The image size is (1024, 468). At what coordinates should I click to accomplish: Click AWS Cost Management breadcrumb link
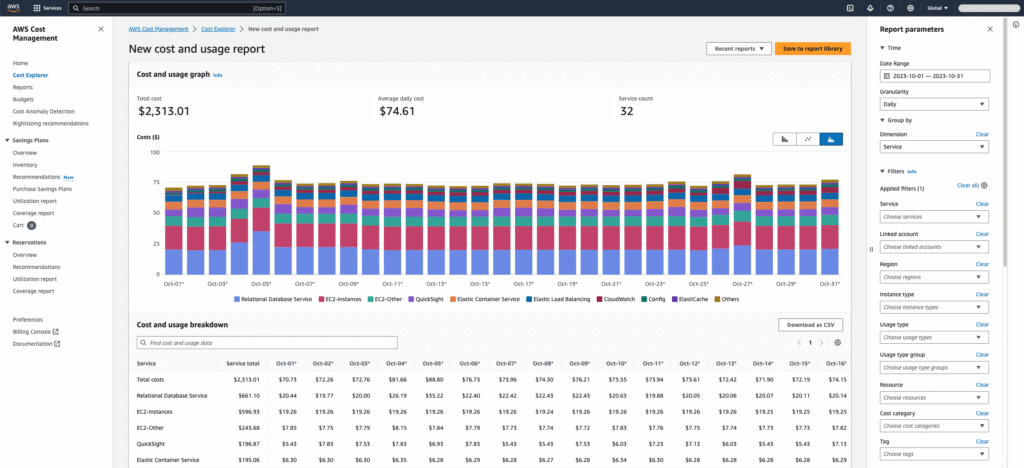coord(158,29)
